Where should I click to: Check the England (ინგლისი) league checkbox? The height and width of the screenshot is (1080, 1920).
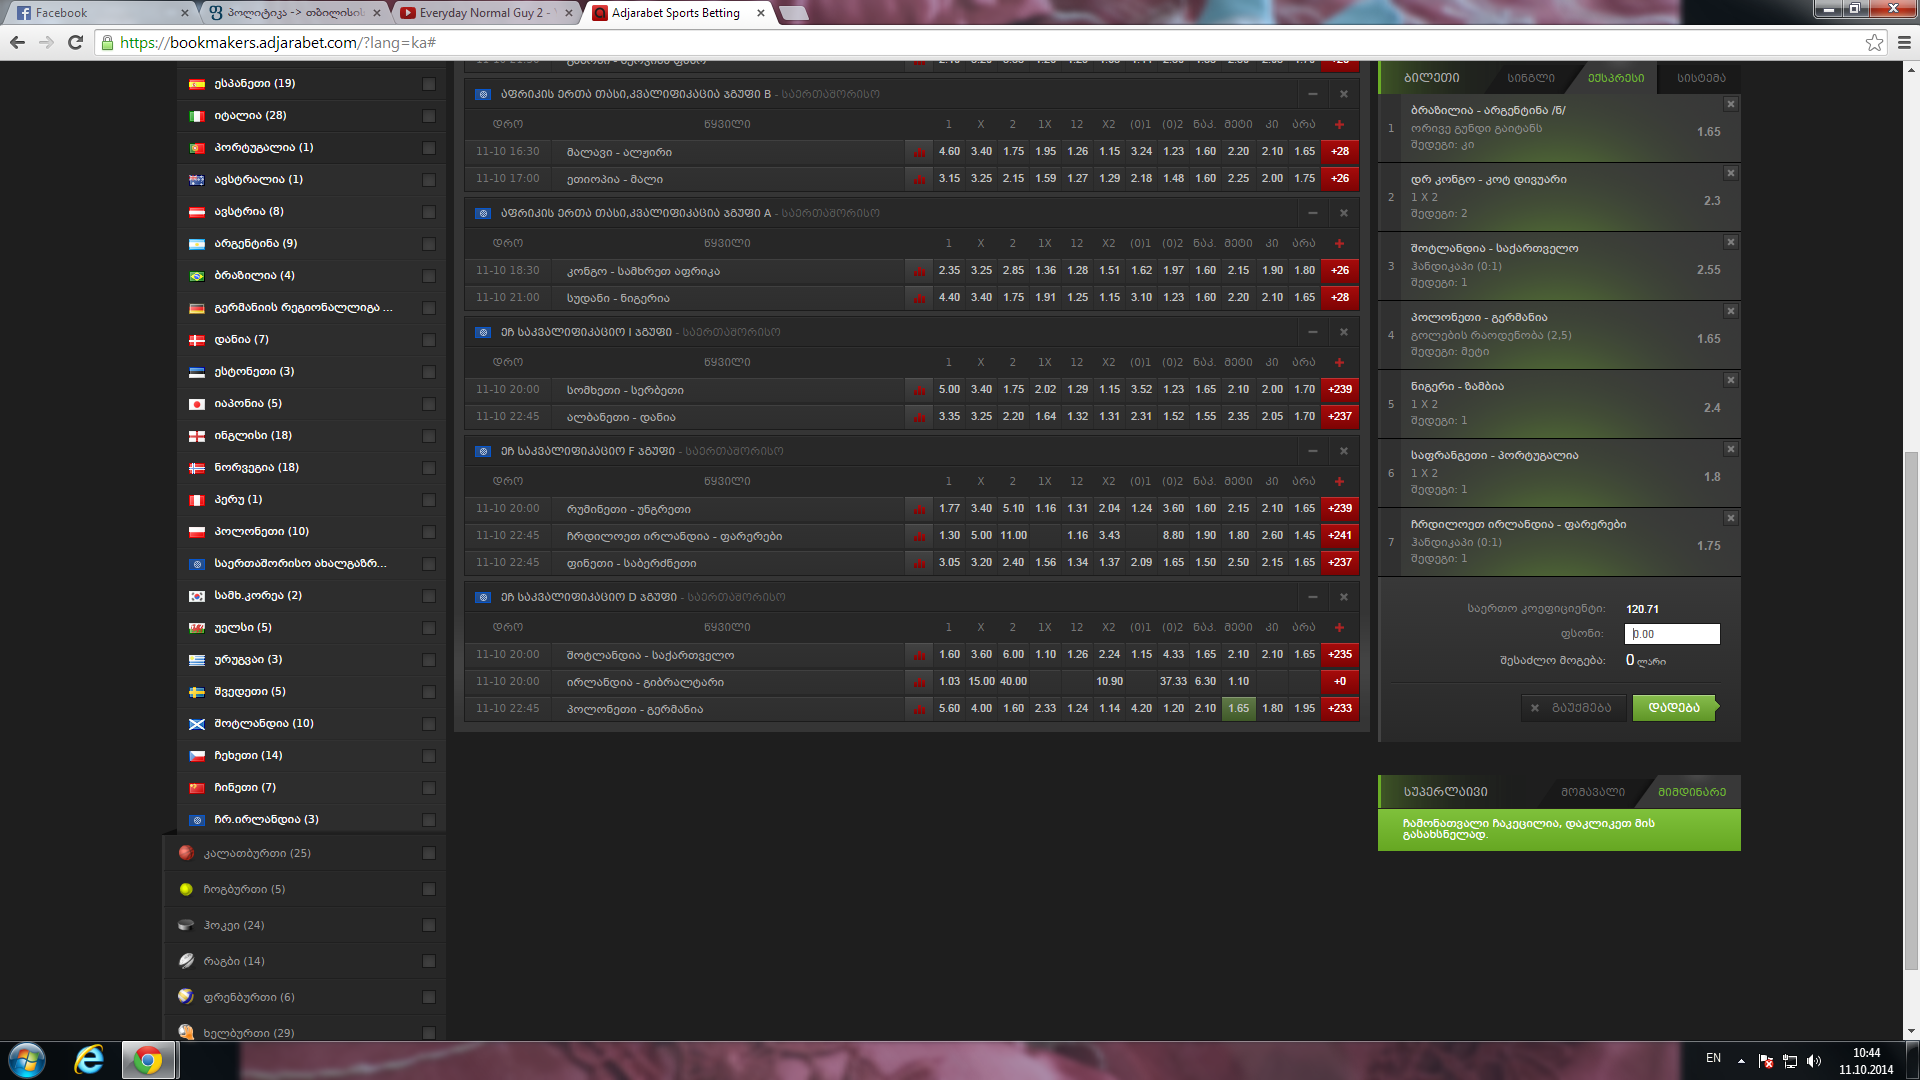pyautogui.click(x=429, y=436)
